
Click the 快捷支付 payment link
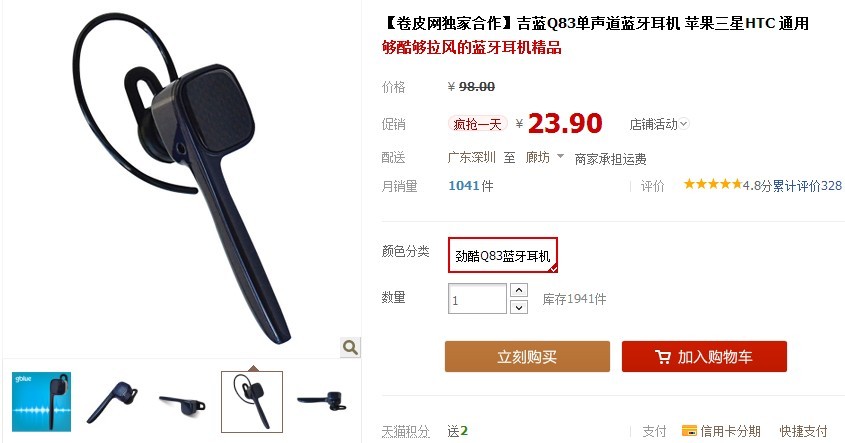(803, 431)
